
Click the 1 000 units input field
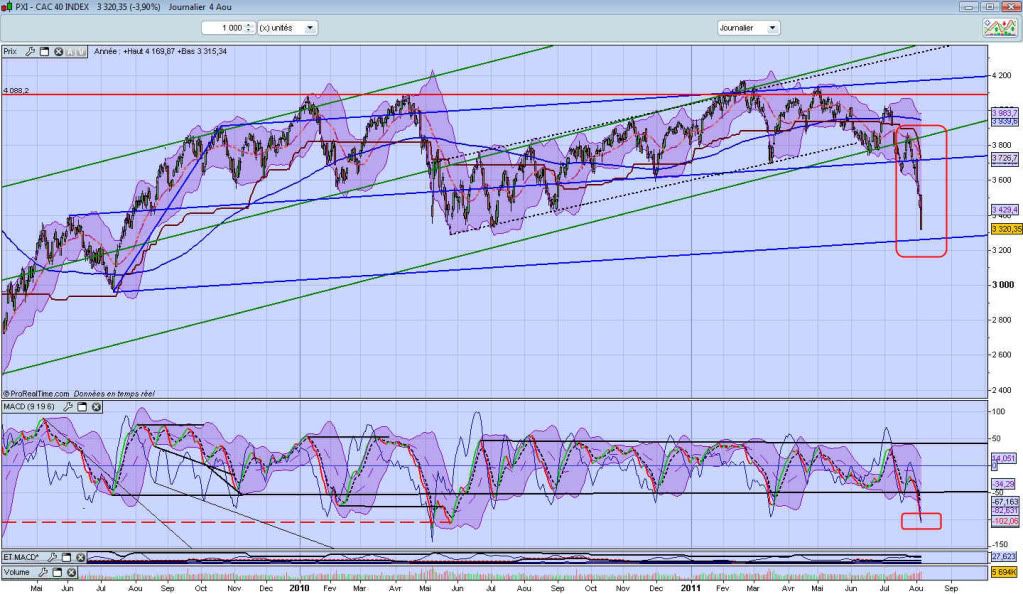point(224,28)
